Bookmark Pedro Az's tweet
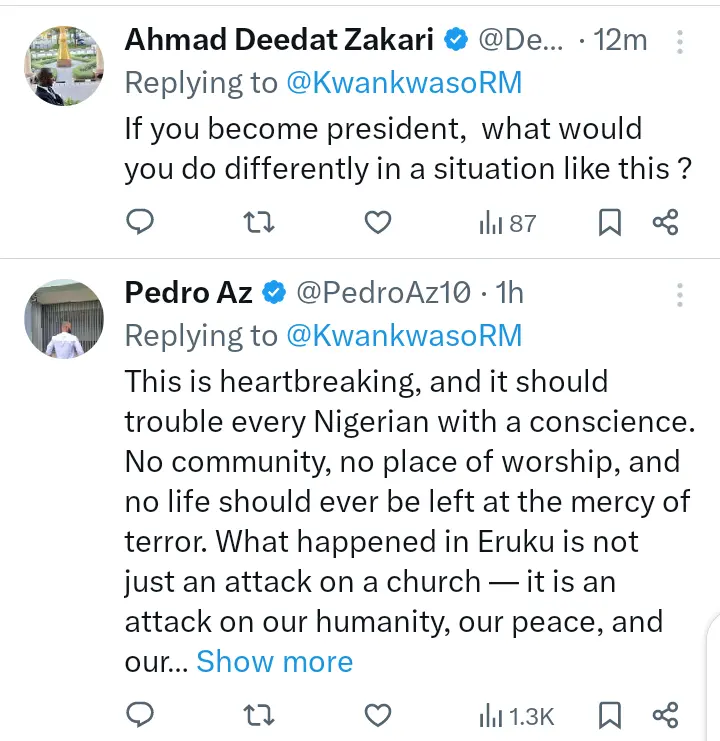 [609, 714]
